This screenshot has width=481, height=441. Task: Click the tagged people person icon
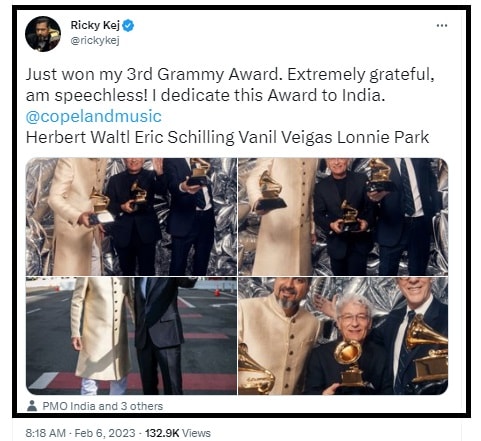[32, 406]
